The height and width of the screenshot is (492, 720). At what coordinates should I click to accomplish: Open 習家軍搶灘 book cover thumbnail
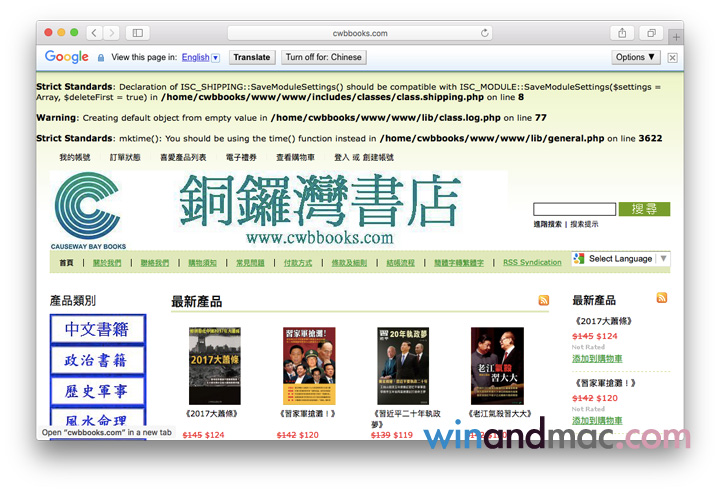(x=309, y=366)
